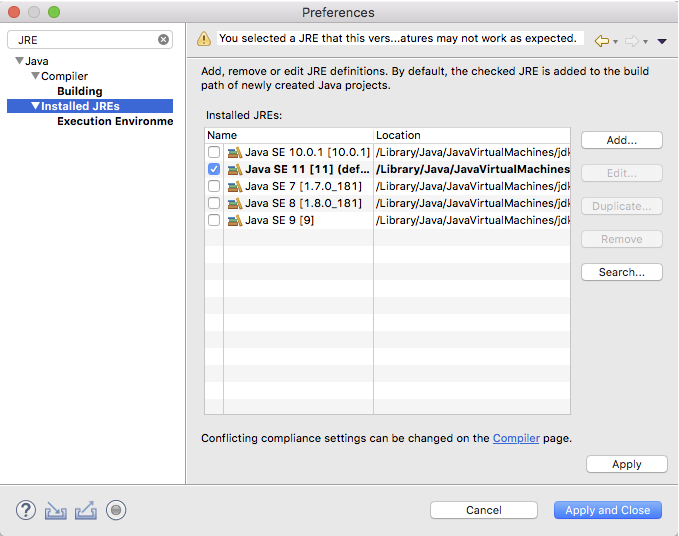679x536 pixels.
Task: Sort by the Location column header
Action: click(x=472, y=135)
